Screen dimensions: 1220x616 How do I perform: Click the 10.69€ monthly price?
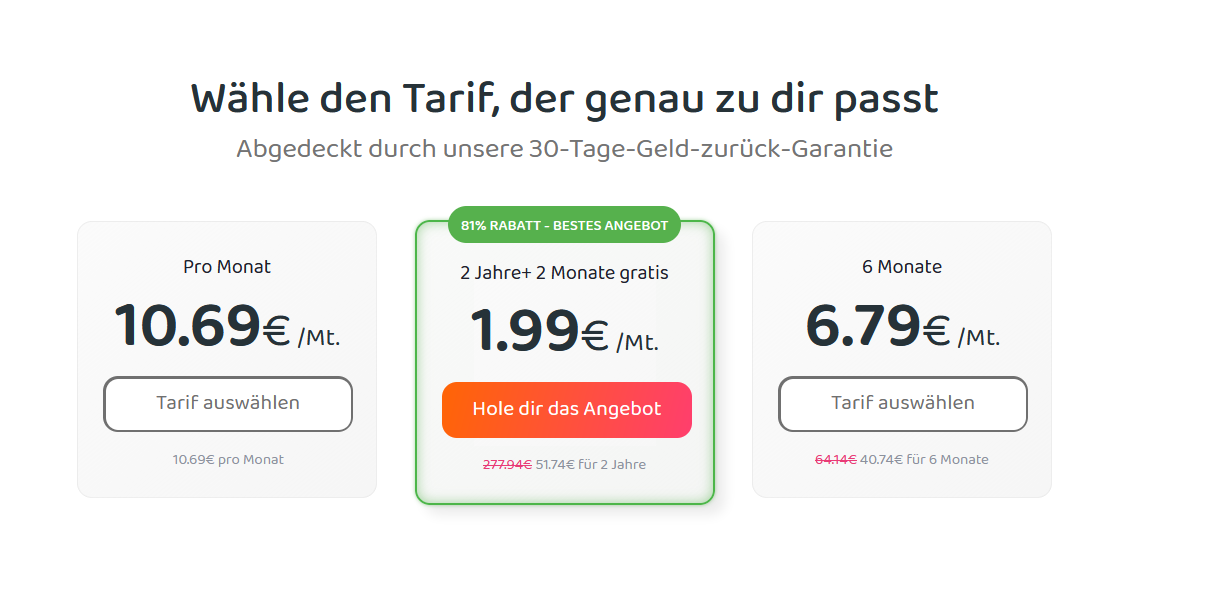pos(202,326)
